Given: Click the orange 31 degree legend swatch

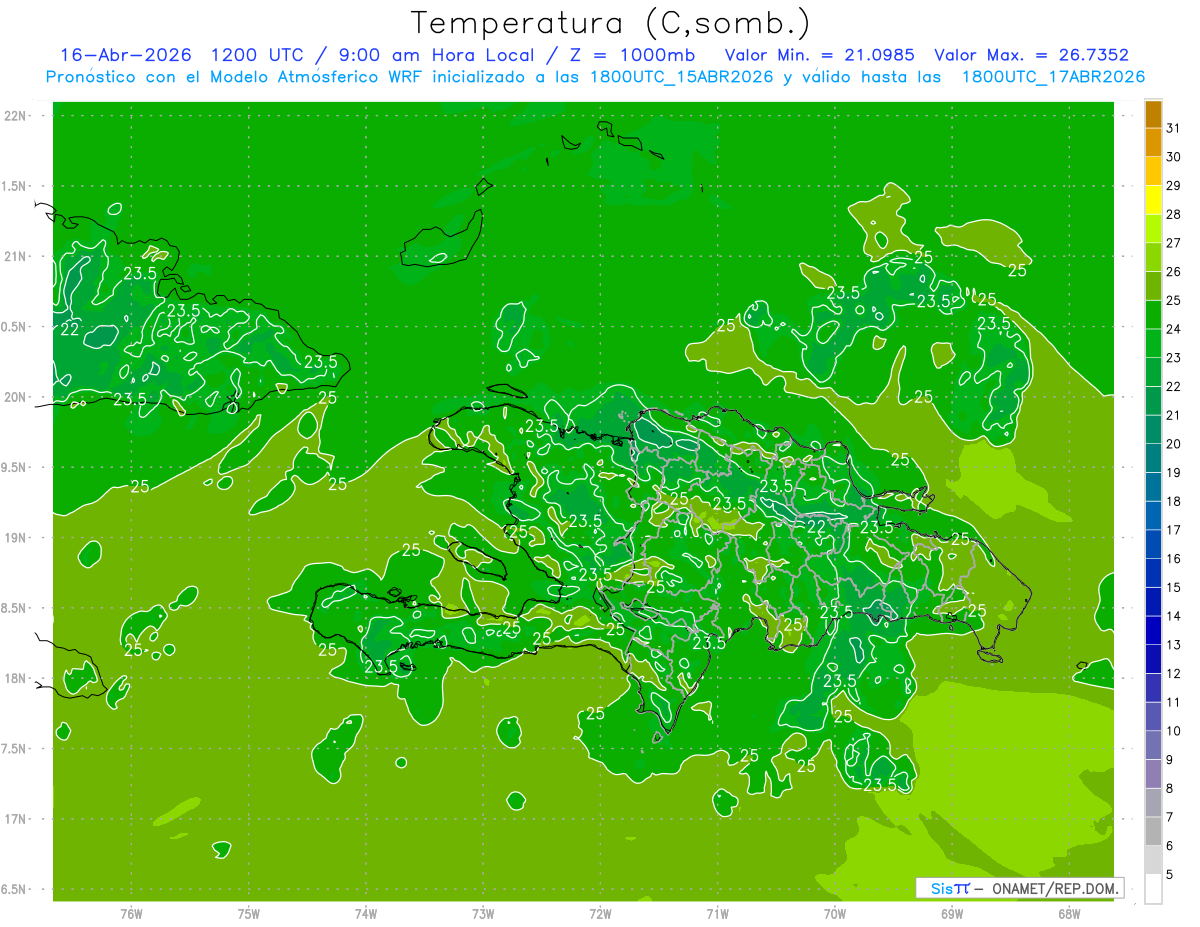Looking at the screenshot, I should [1153, 116].
